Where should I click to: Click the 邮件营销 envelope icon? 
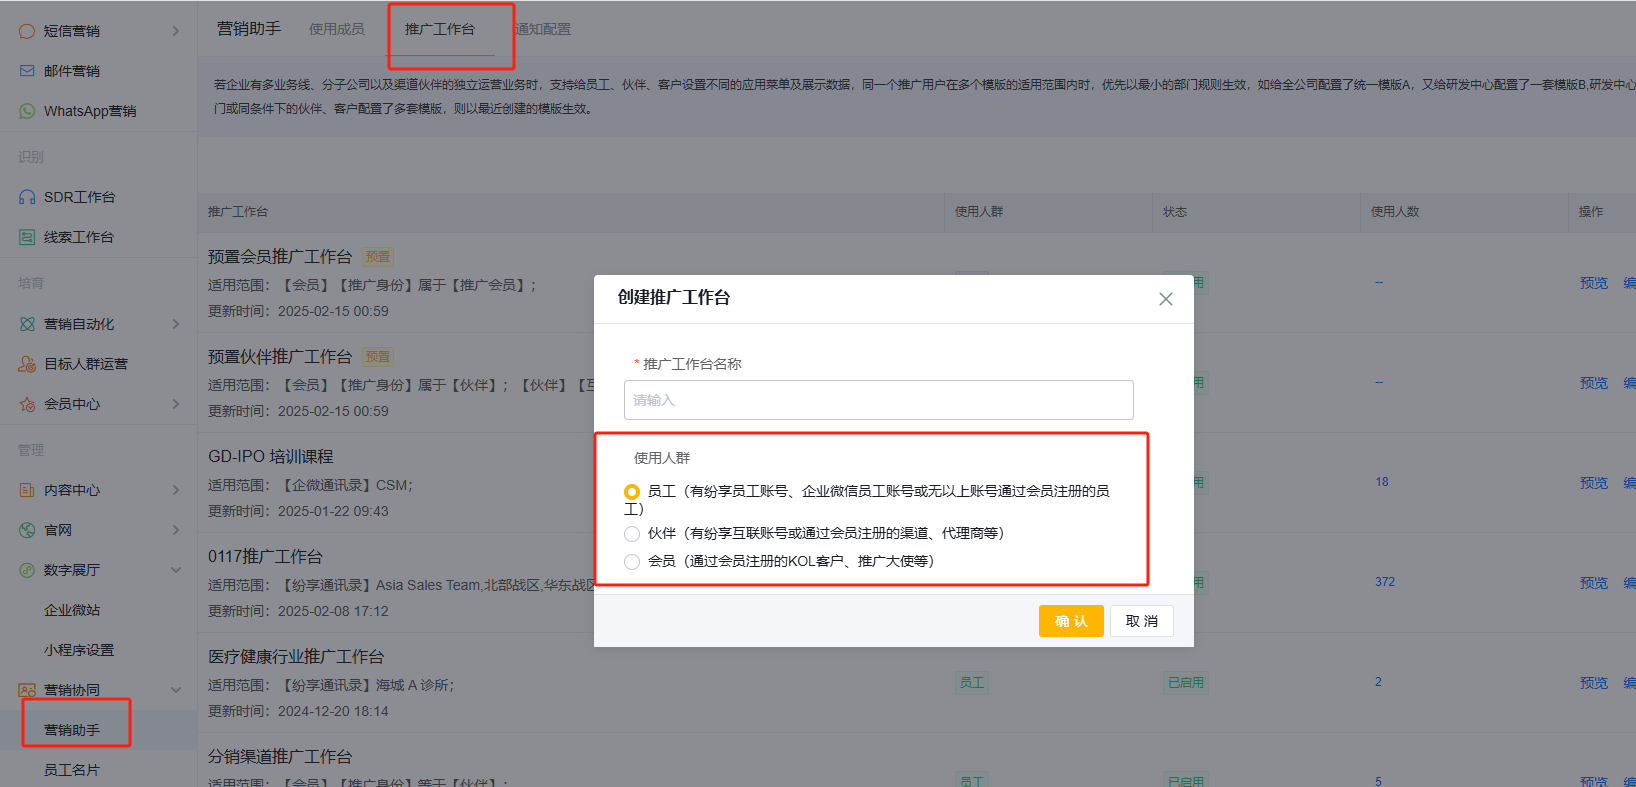coord(27,71)
